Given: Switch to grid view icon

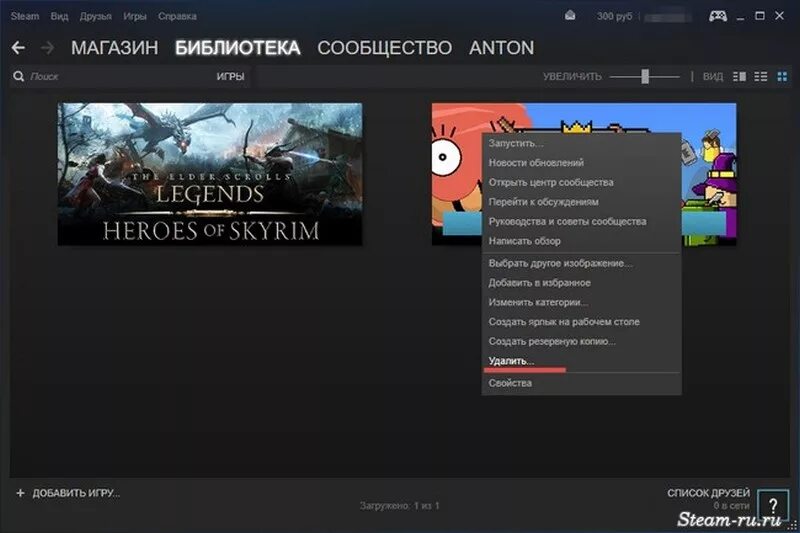Looking at the screenshot, I should (x=782, y=77).
